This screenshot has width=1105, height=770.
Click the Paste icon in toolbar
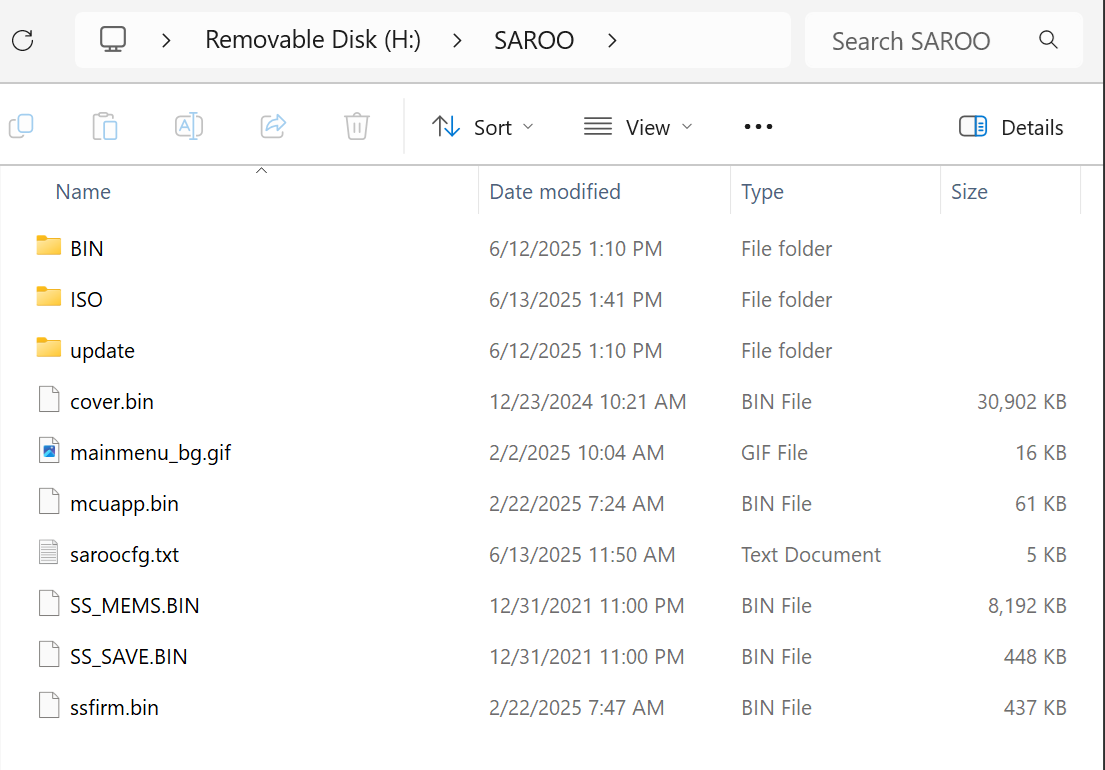[105, 126]
